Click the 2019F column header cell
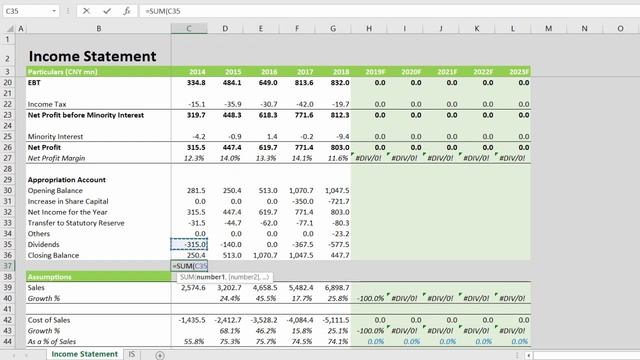Screen dimensions: 640x360 [369, 71]
